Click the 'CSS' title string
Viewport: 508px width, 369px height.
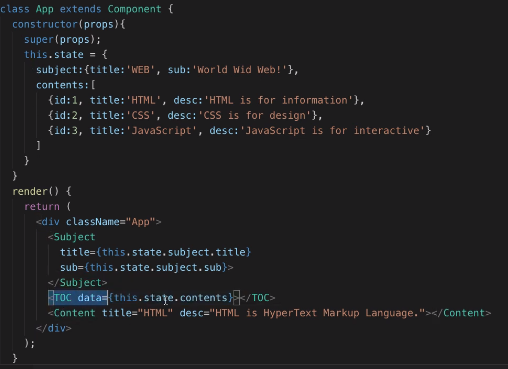(140, 116)
